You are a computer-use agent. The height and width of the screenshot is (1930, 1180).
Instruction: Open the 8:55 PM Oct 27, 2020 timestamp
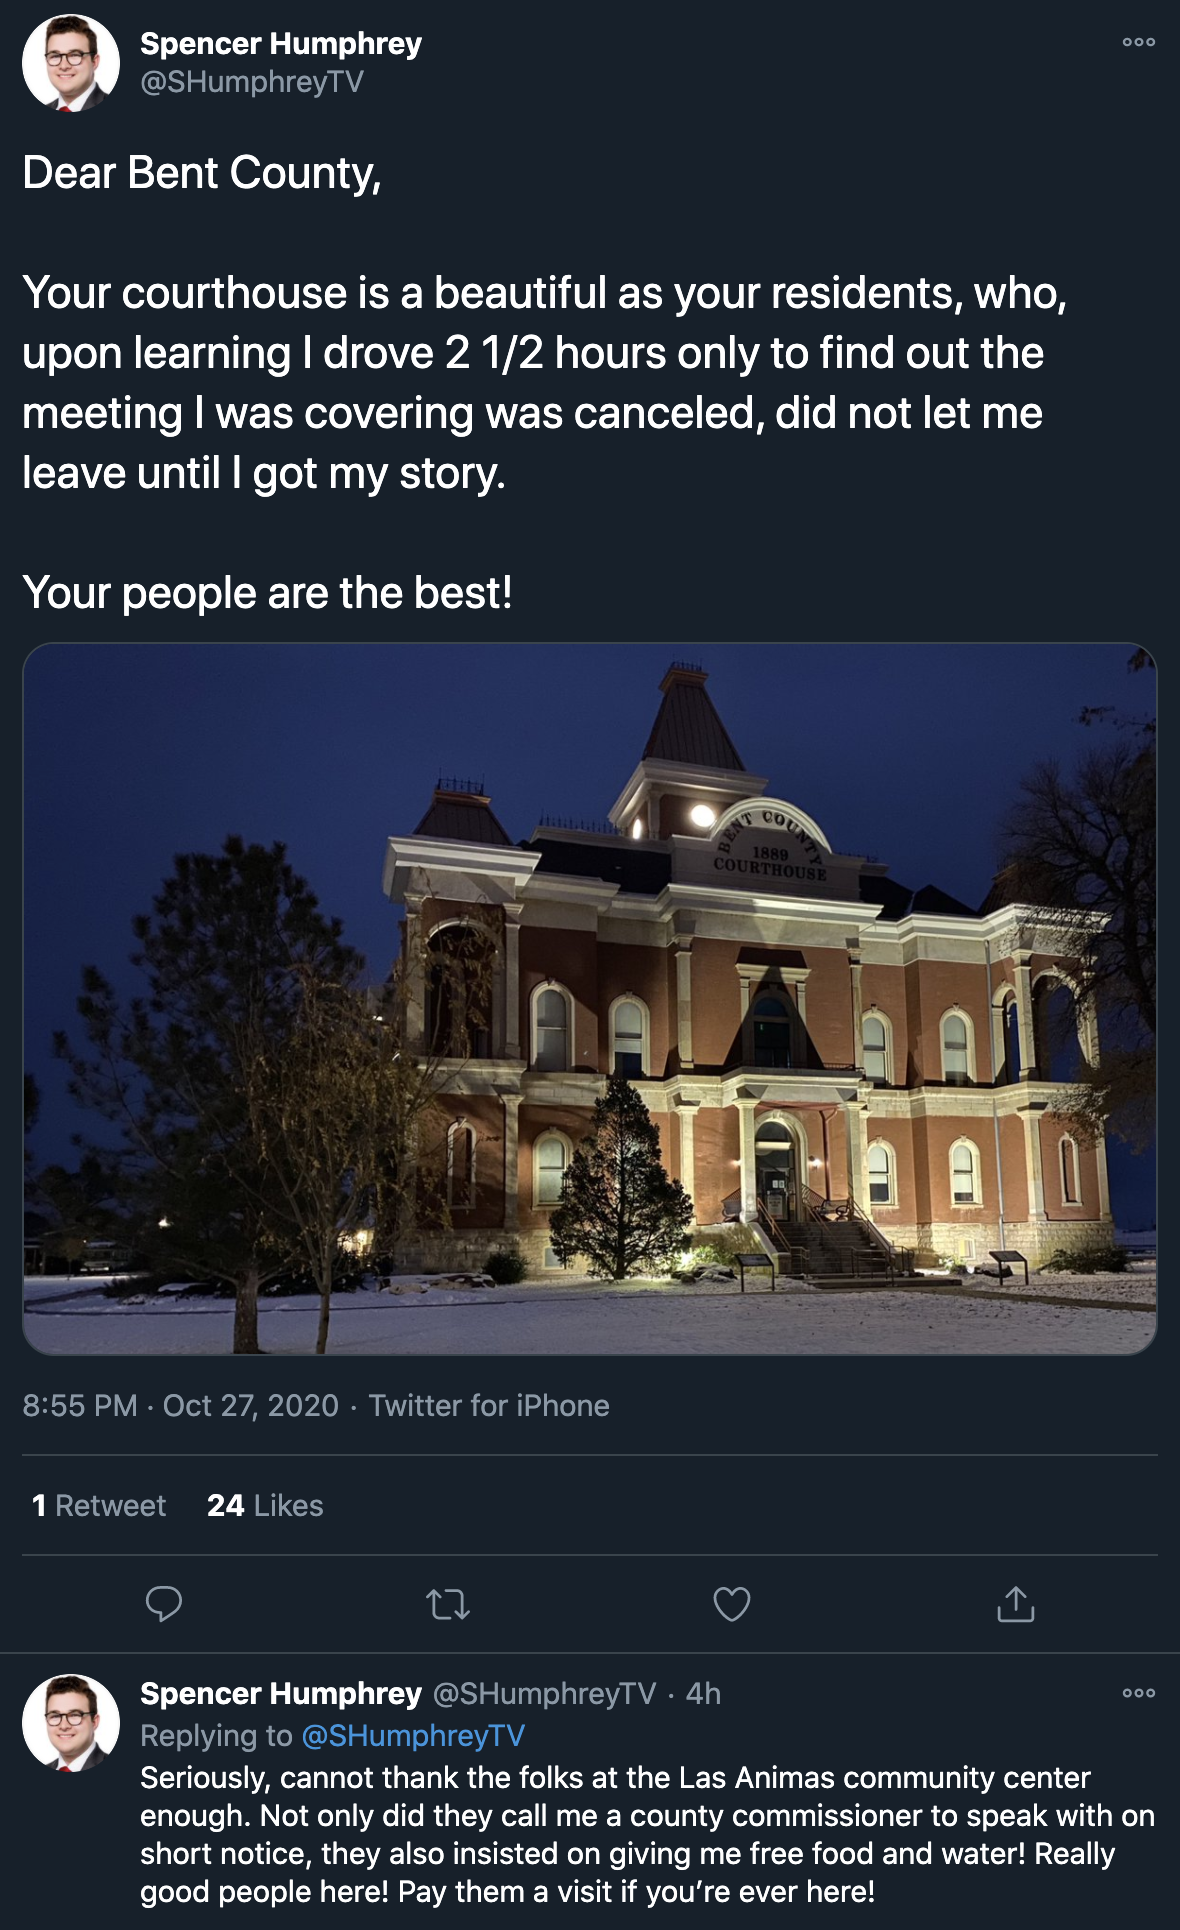click(x=181, y=1405)
